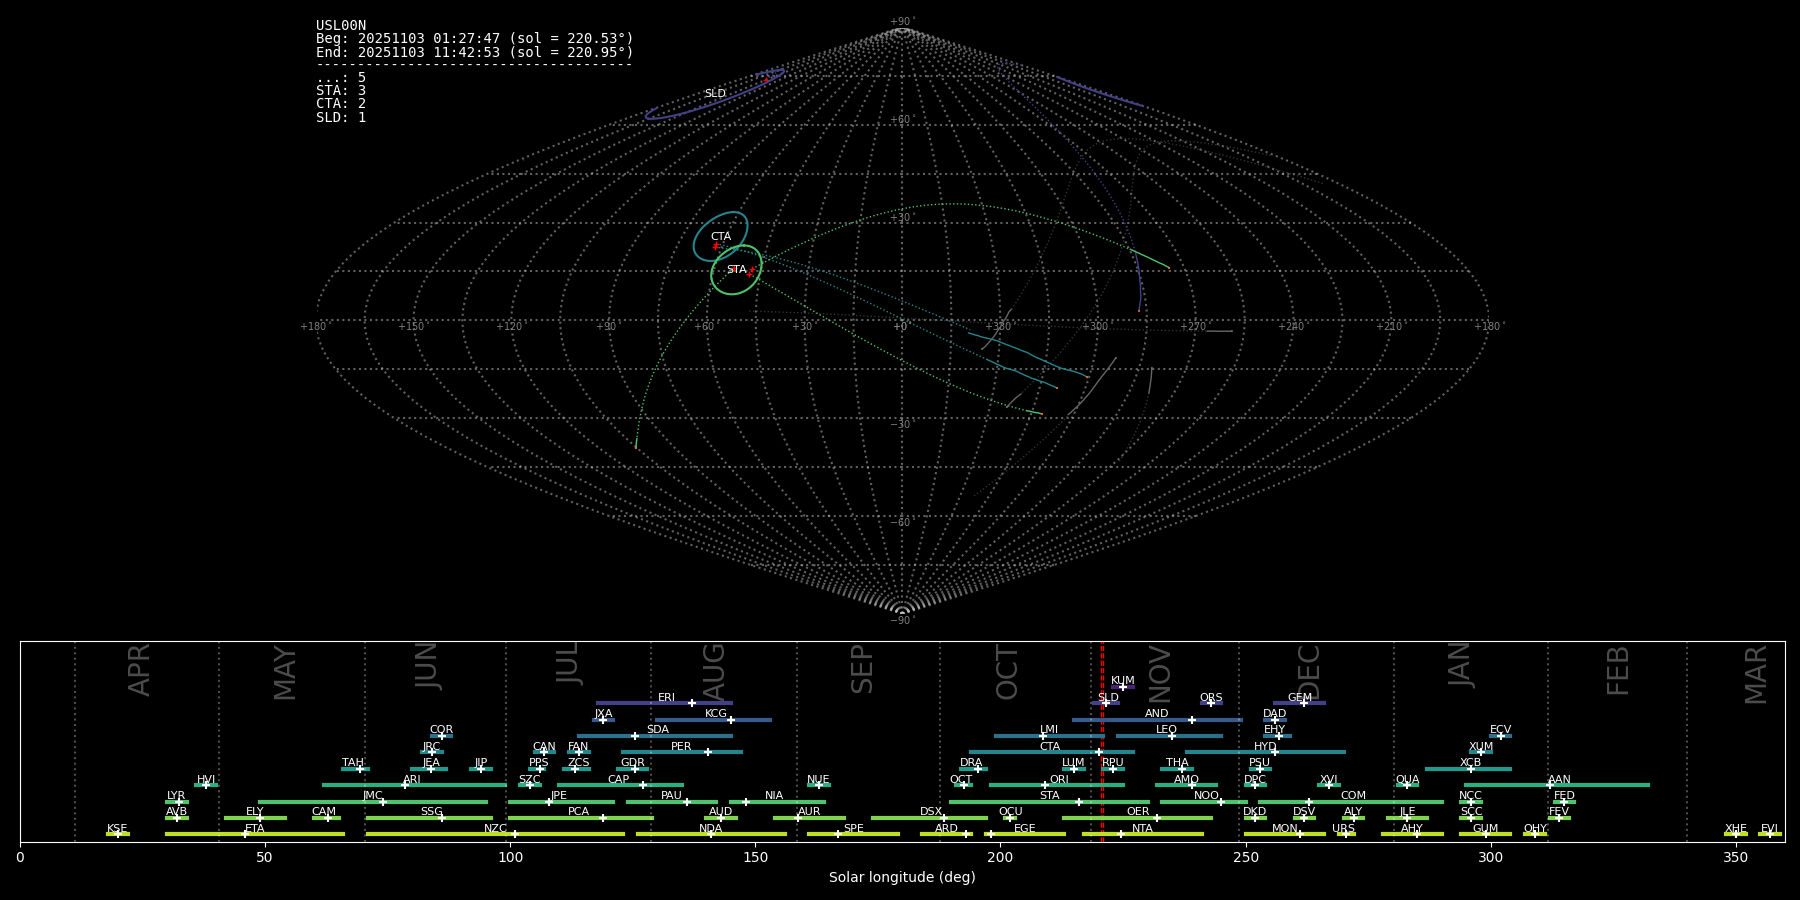Click the Solar longitude axis label
Image resolution: width=1800 pixels, height=900 pixels.
coord(902,878)
